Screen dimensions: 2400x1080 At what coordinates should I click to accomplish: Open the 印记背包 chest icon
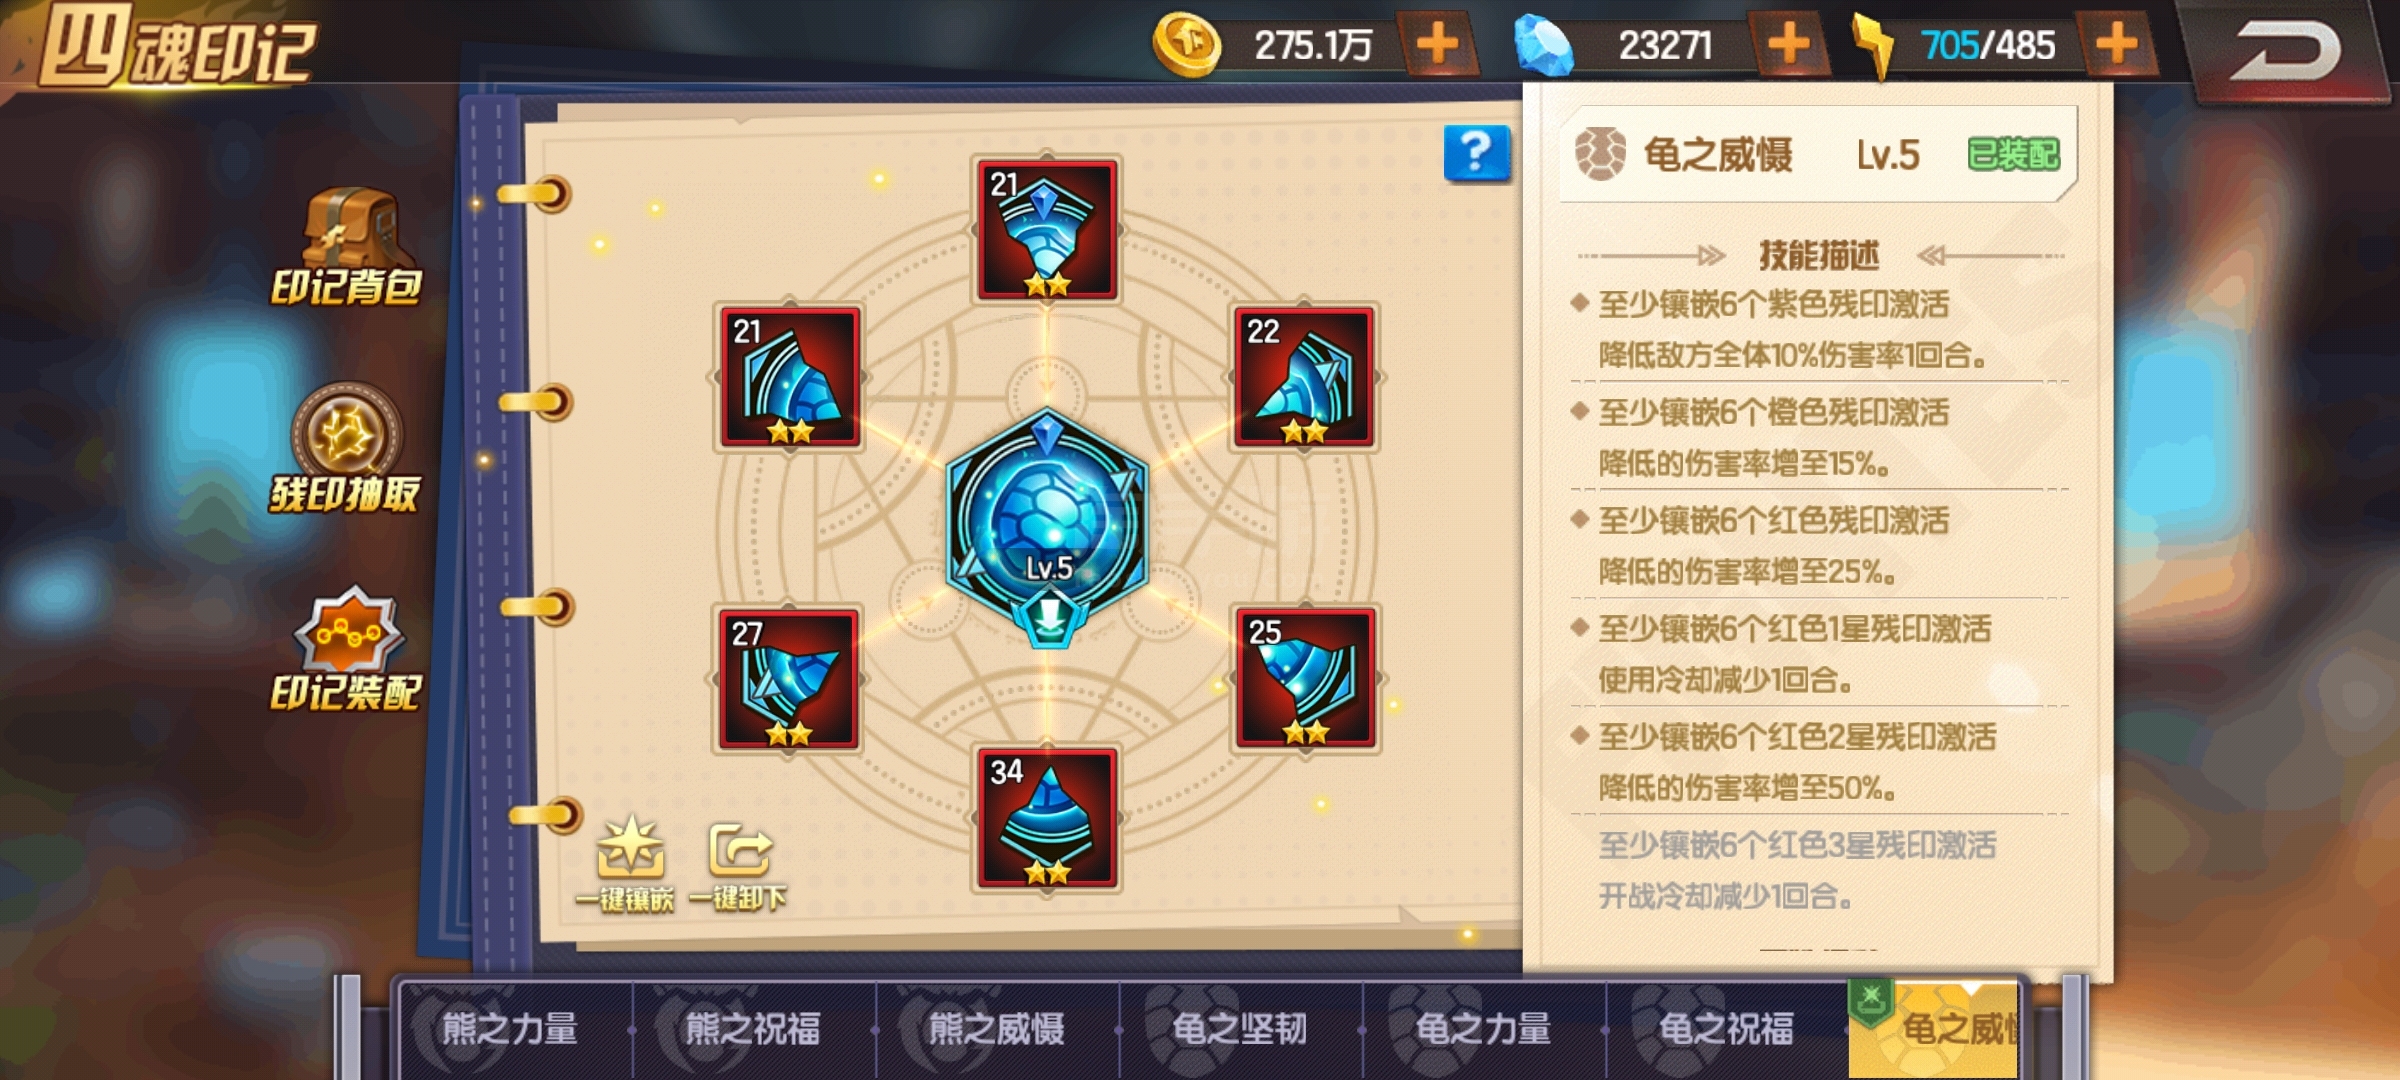(346, 247)
